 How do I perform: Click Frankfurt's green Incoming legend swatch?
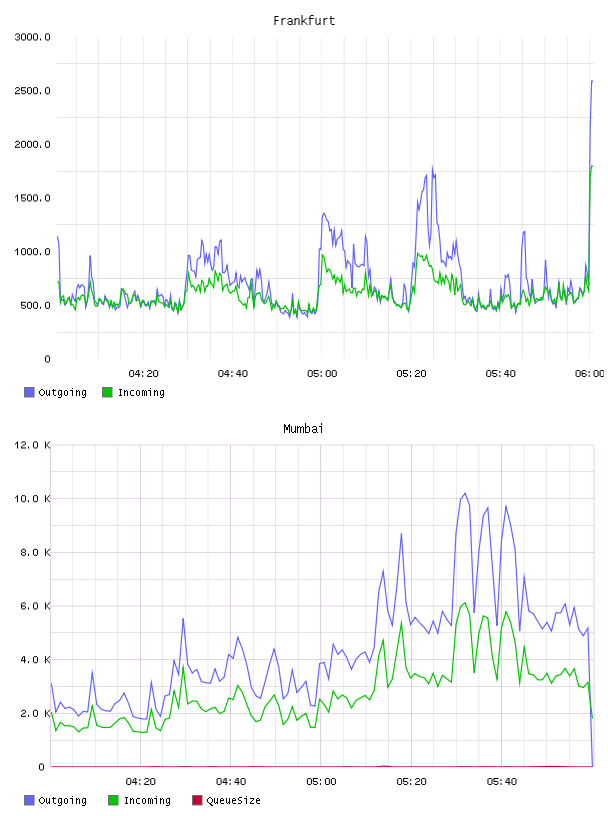click(107, 392)
